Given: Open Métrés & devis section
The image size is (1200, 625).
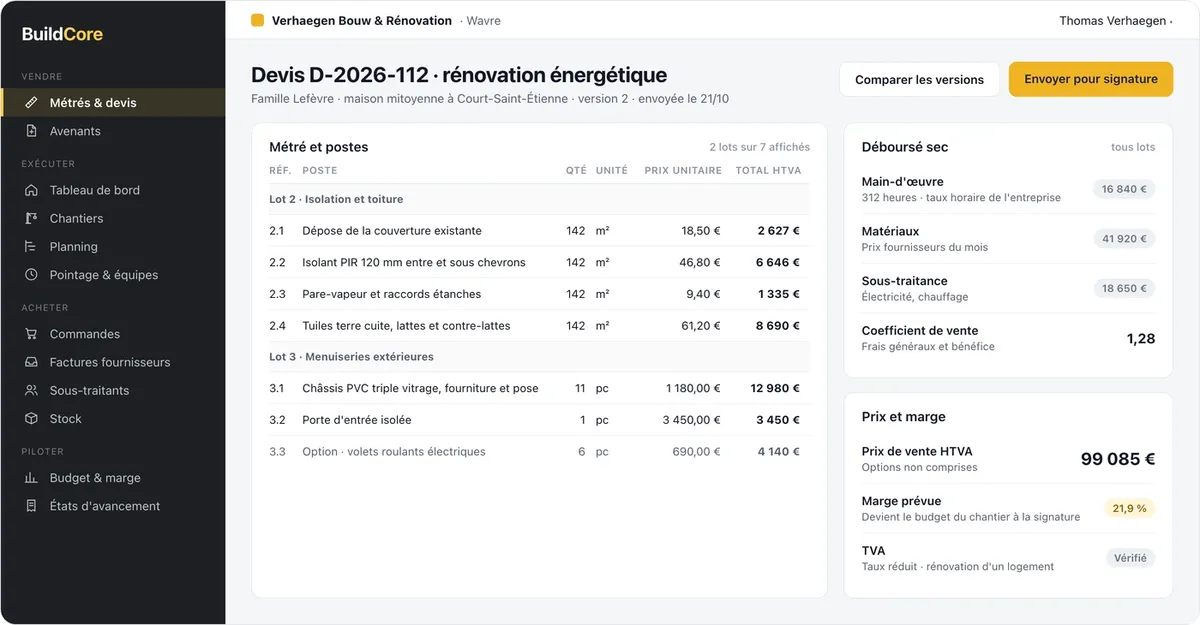Looking at the screenshot, I should click(113, 102).
